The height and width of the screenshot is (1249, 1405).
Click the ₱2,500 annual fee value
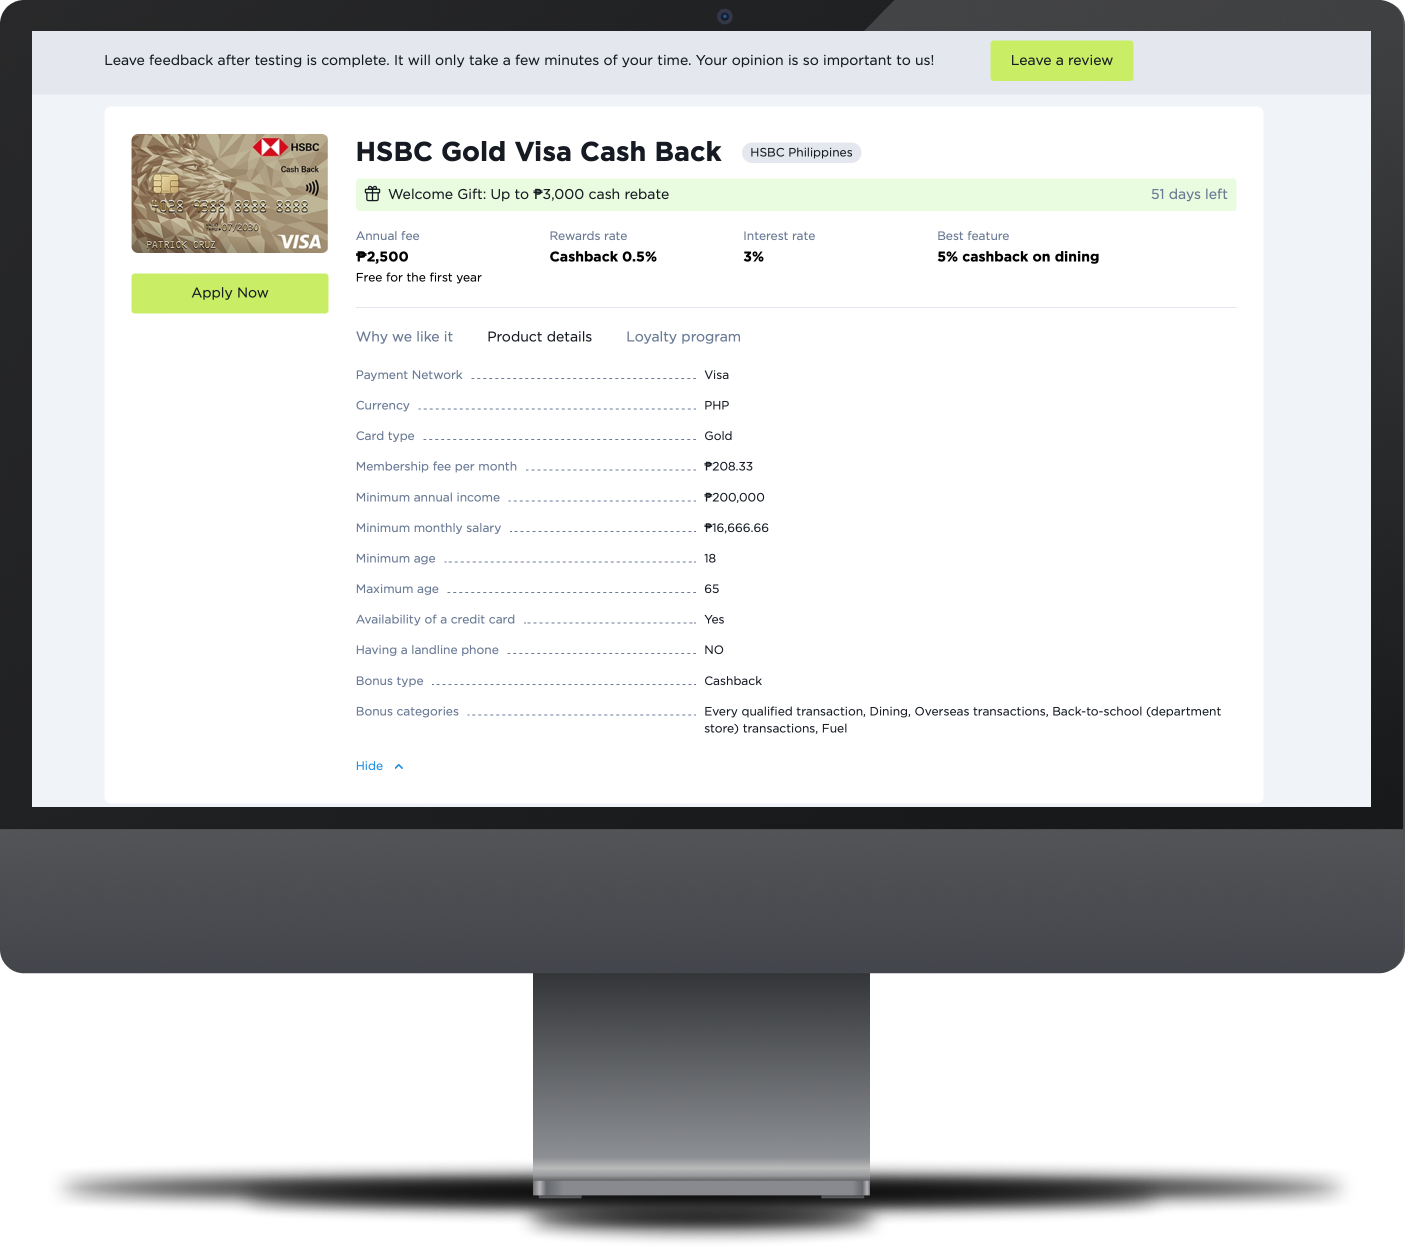tap(382, 257)
